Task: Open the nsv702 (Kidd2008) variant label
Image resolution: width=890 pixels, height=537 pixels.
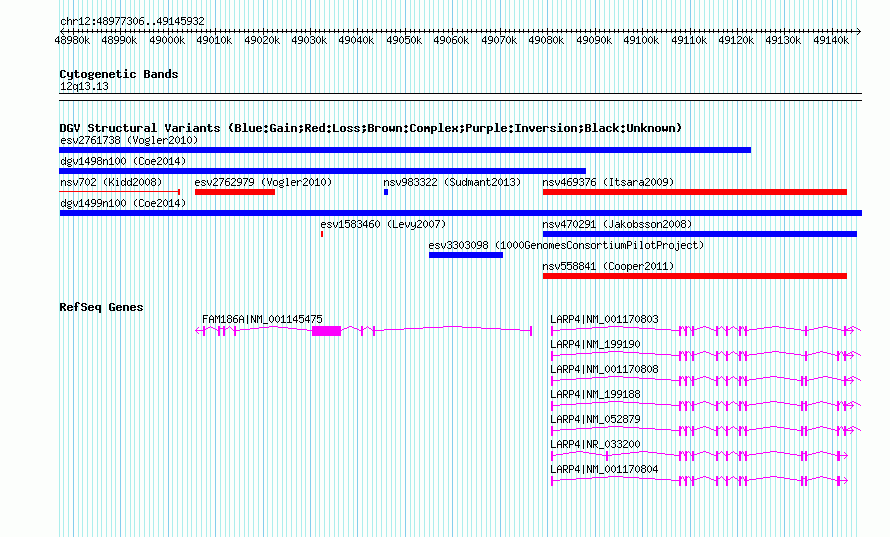Action: click(x=111, y=182)
